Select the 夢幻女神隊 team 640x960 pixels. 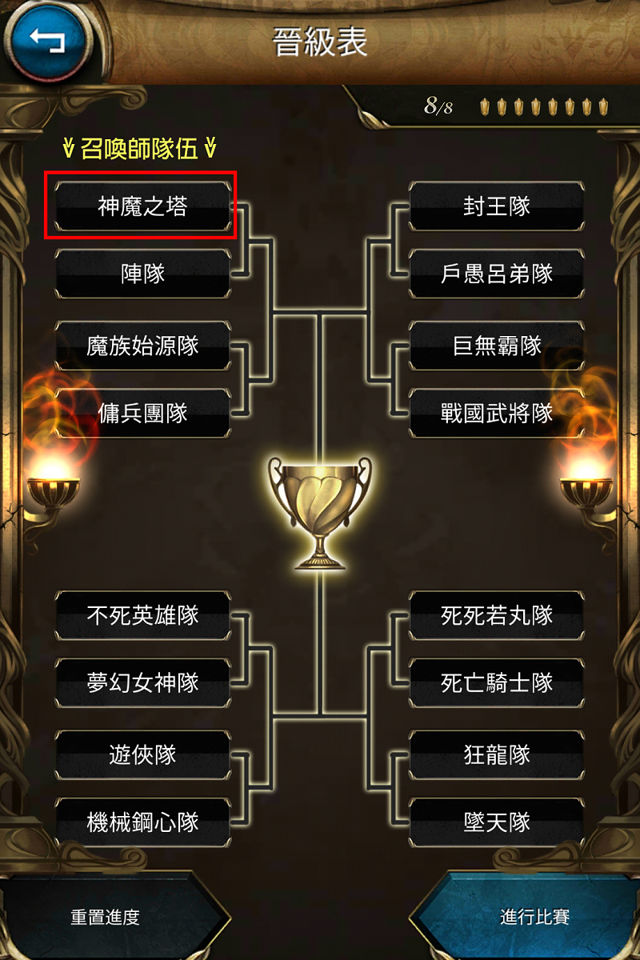point(143,683)
